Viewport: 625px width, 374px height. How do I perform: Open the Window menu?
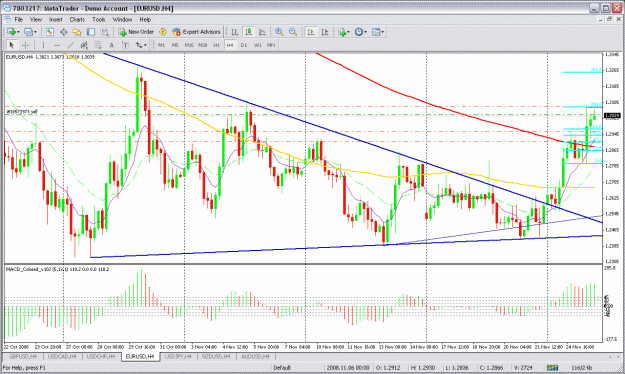(x=122, y=19)
